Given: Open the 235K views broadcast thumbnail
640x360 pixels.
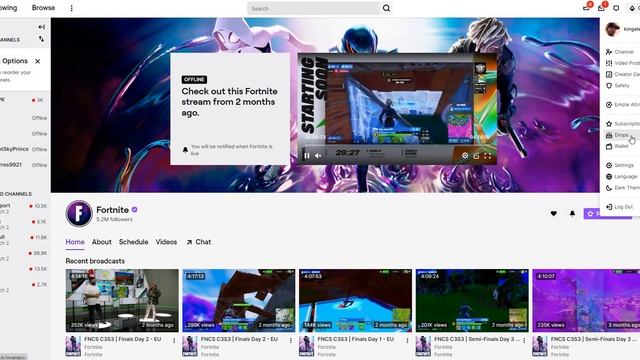Looking at the screenshot, I should coord(586,300).
